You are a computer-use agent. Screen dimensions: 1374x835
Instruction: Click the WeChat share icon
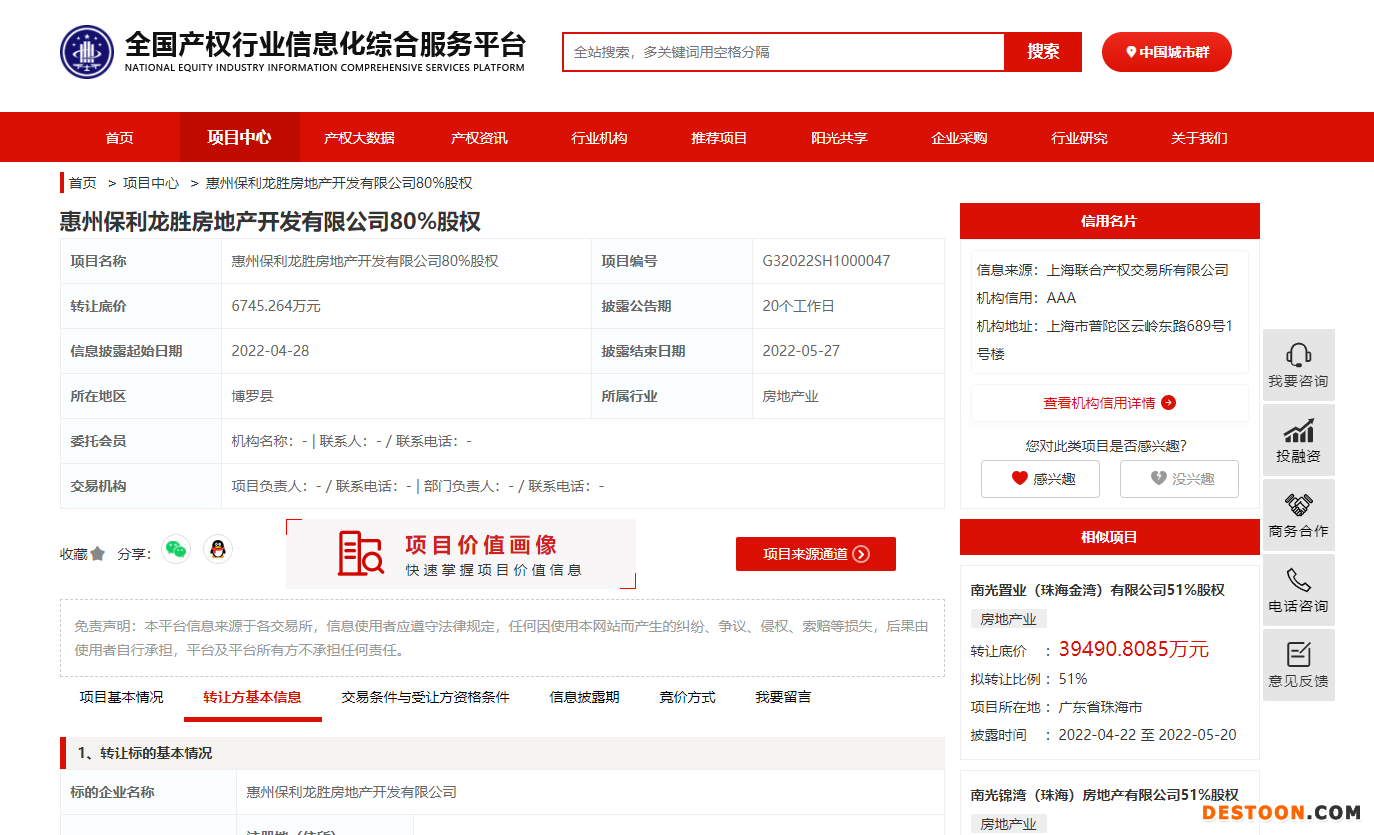176,549
